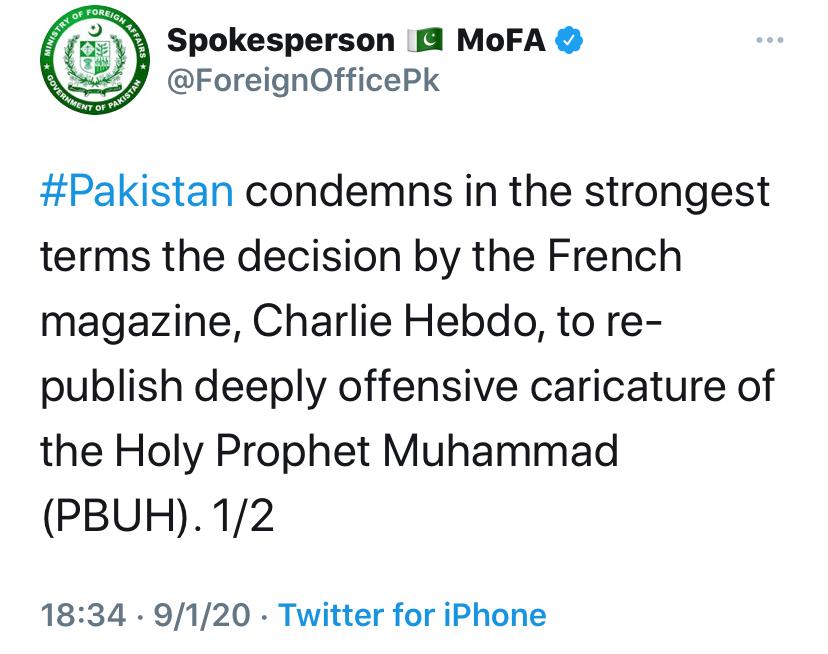This screenshot has height=654, width=828.
Task: Click the Pakistan flag emoji in the name
Action: [x=425, y=41]
